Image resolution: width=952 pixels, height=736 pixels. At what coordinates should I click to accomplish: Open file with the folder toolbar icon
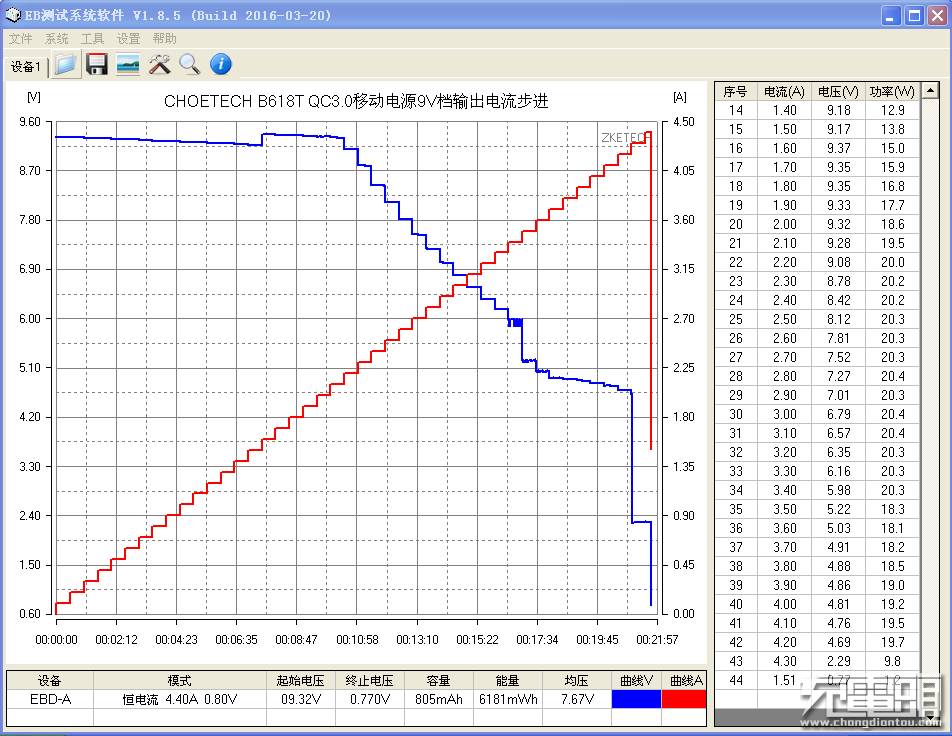point(65,64)
